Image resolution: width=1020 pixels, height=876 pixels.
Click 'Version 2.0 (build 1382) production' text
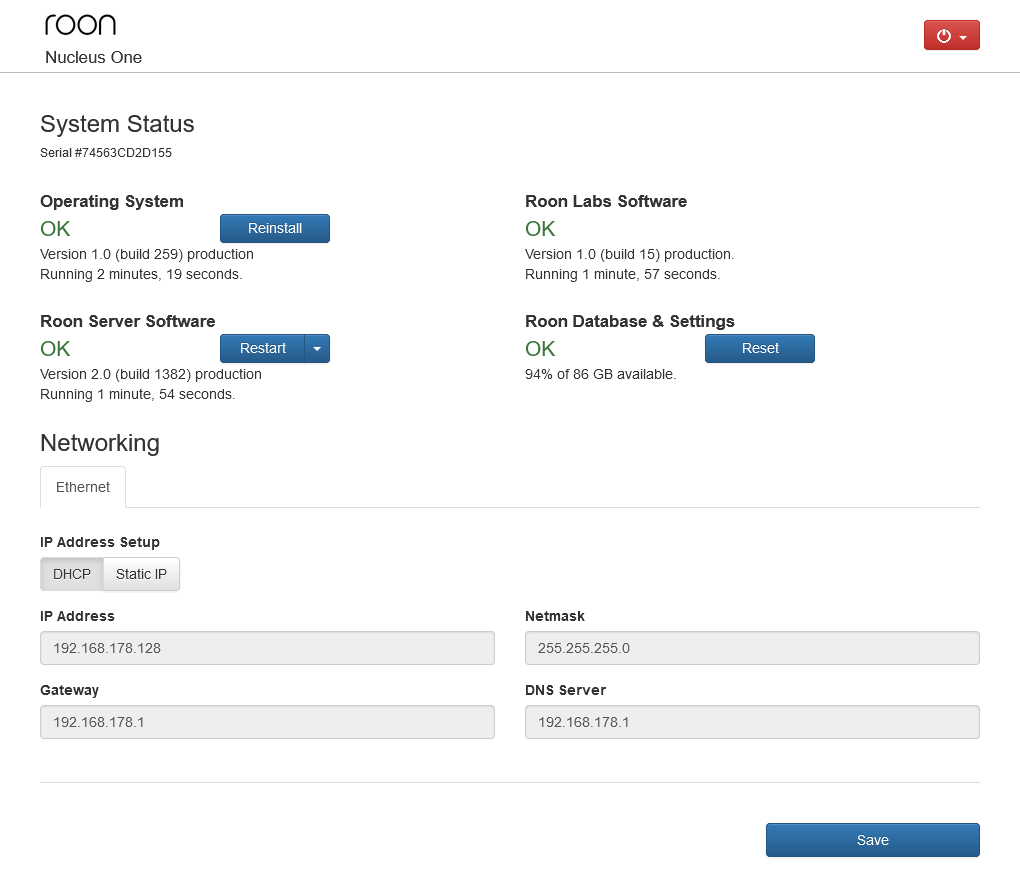tap(151, 375)
